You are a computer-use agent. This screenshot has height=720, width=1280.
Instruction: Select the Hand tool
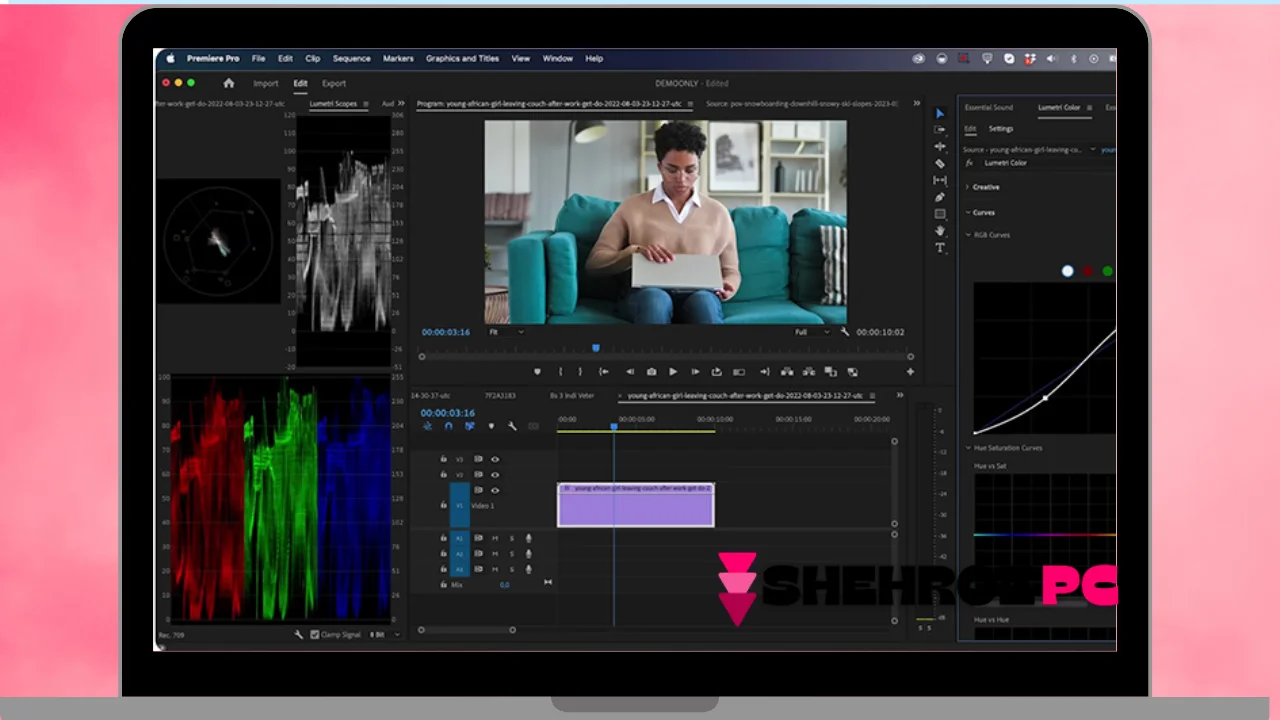pyautogui.click(x=940, y=231)
